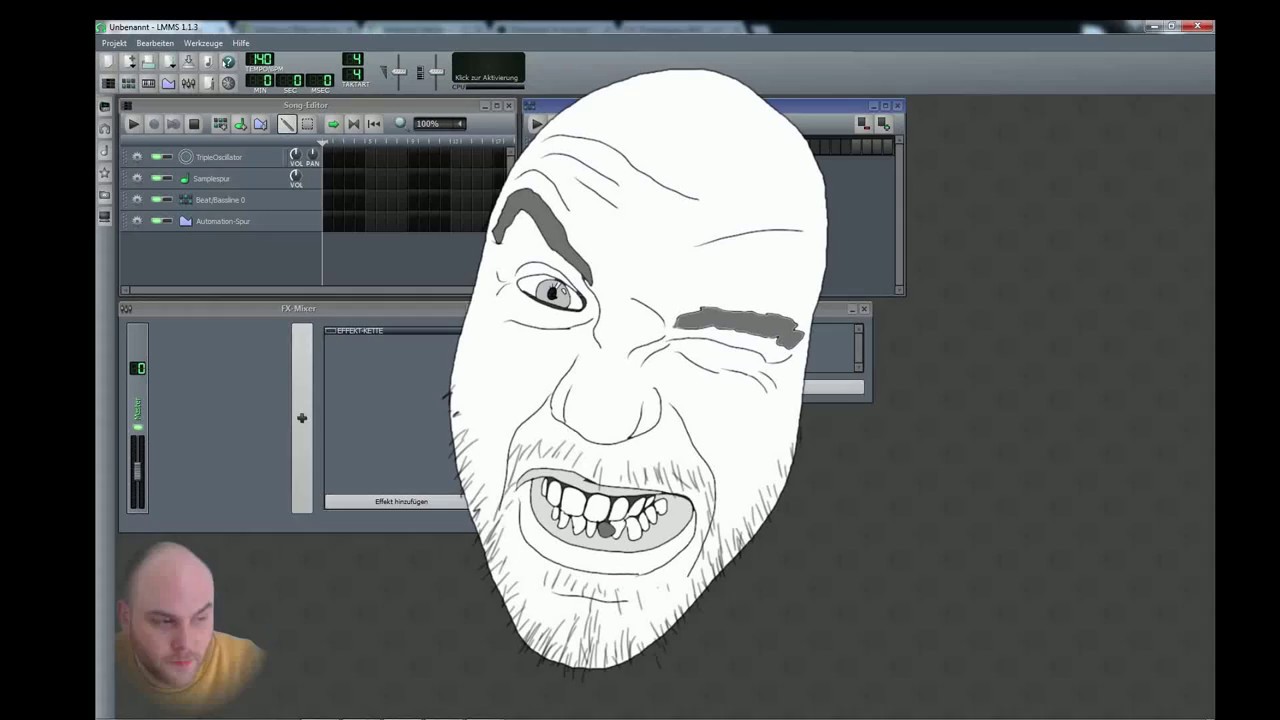Click the TripleOscillator PAN knob
Image resolution: width=1280 pixels, height=720 pixels.
tap(312, 154)
